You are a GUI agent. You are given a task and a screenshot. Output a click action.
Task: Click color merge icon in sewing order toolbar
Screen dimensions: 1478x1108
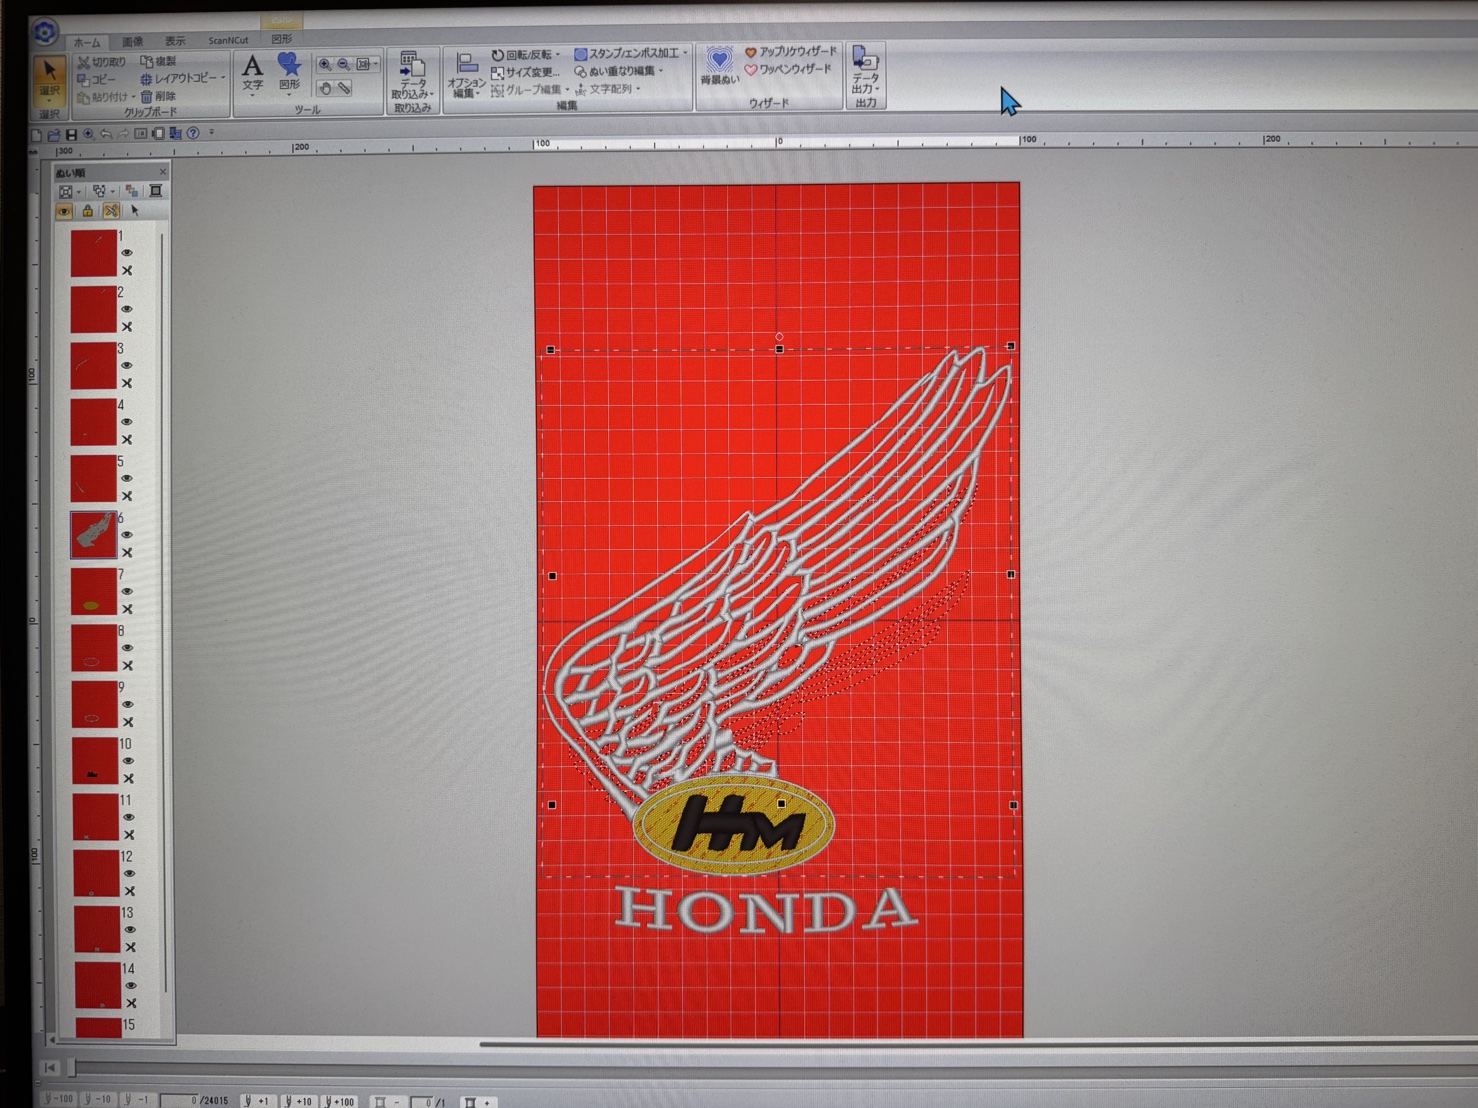point(132,190)
